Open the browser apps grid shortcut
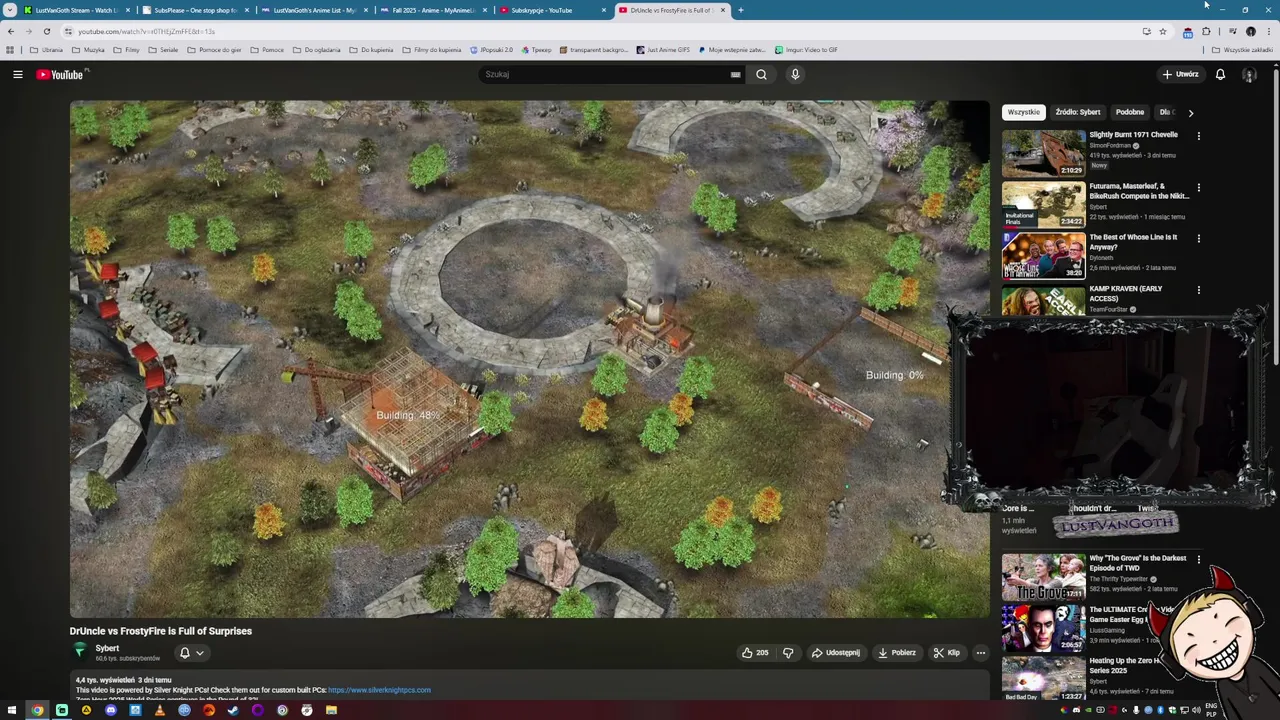 point(10,50)
